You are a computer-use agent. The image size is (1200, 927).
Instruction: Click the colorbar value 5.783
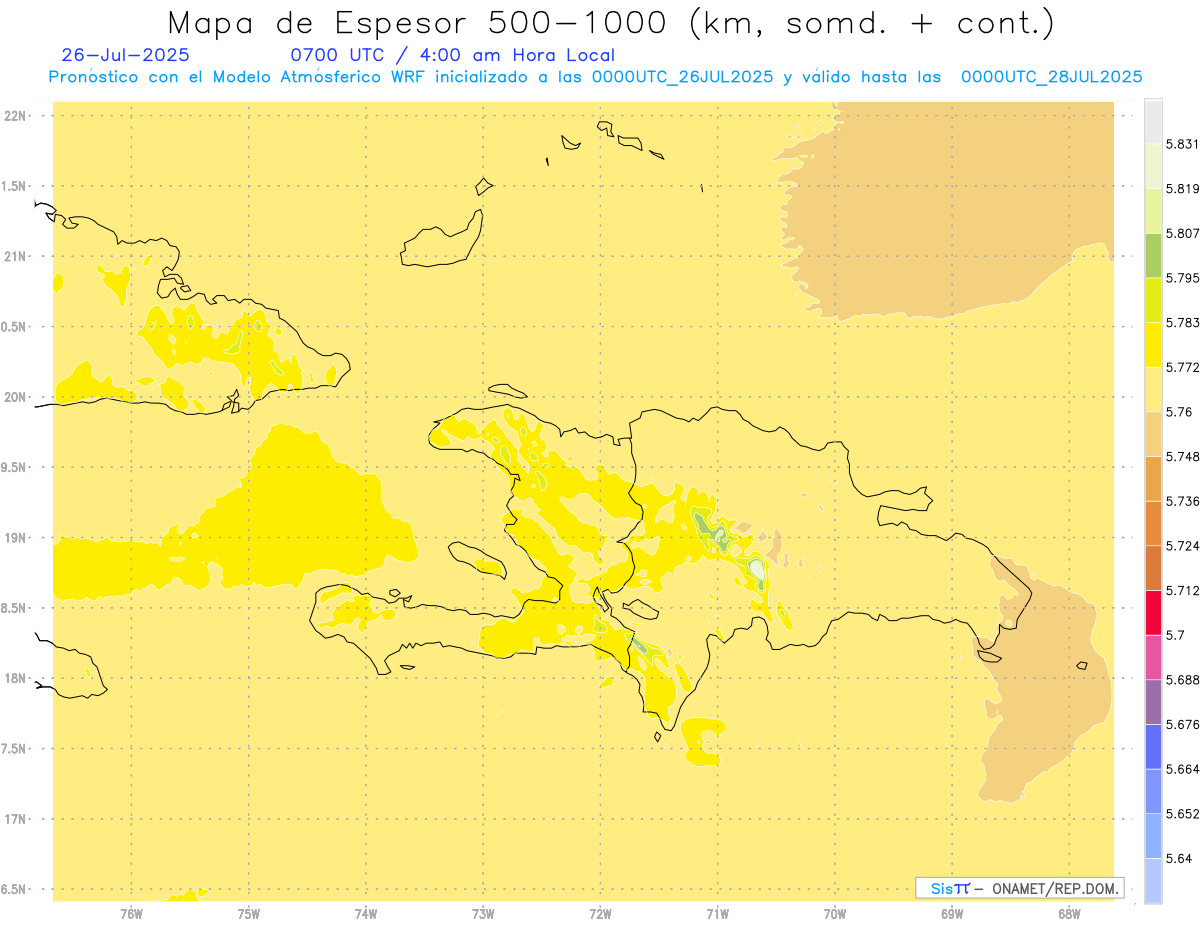1182,323
